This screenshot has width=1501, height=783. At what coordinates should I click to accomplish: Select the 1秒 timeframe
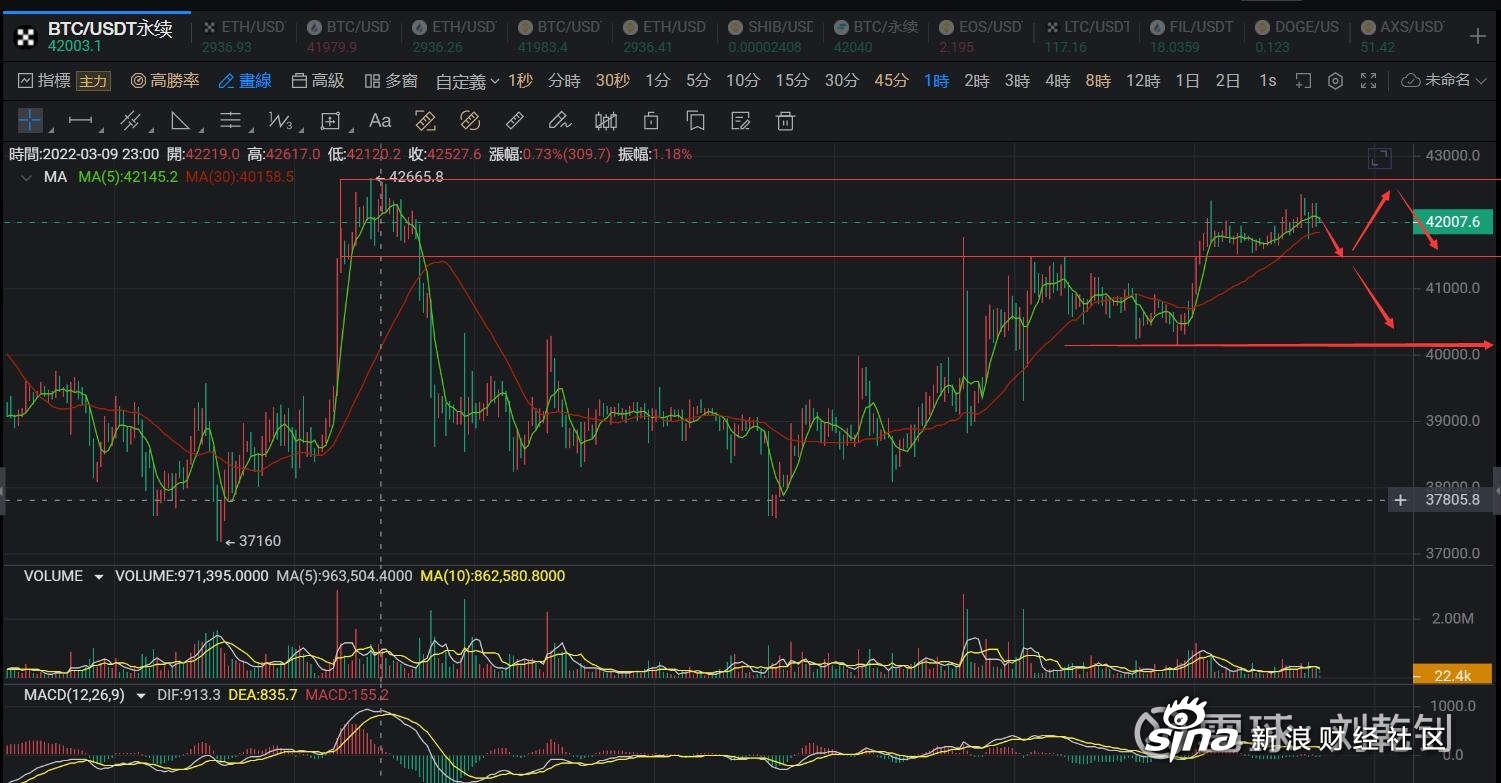point(520,80)
